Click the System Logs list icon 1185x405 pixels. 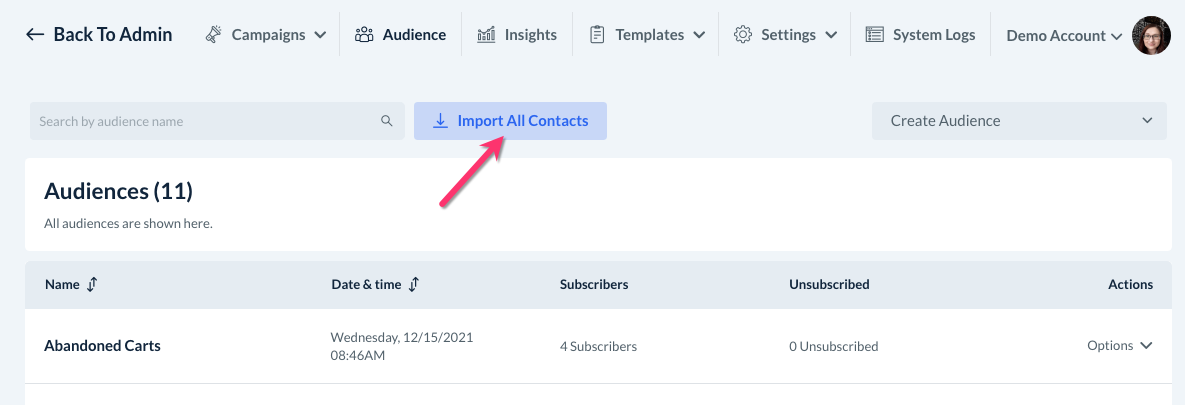(x=874, y=35)
